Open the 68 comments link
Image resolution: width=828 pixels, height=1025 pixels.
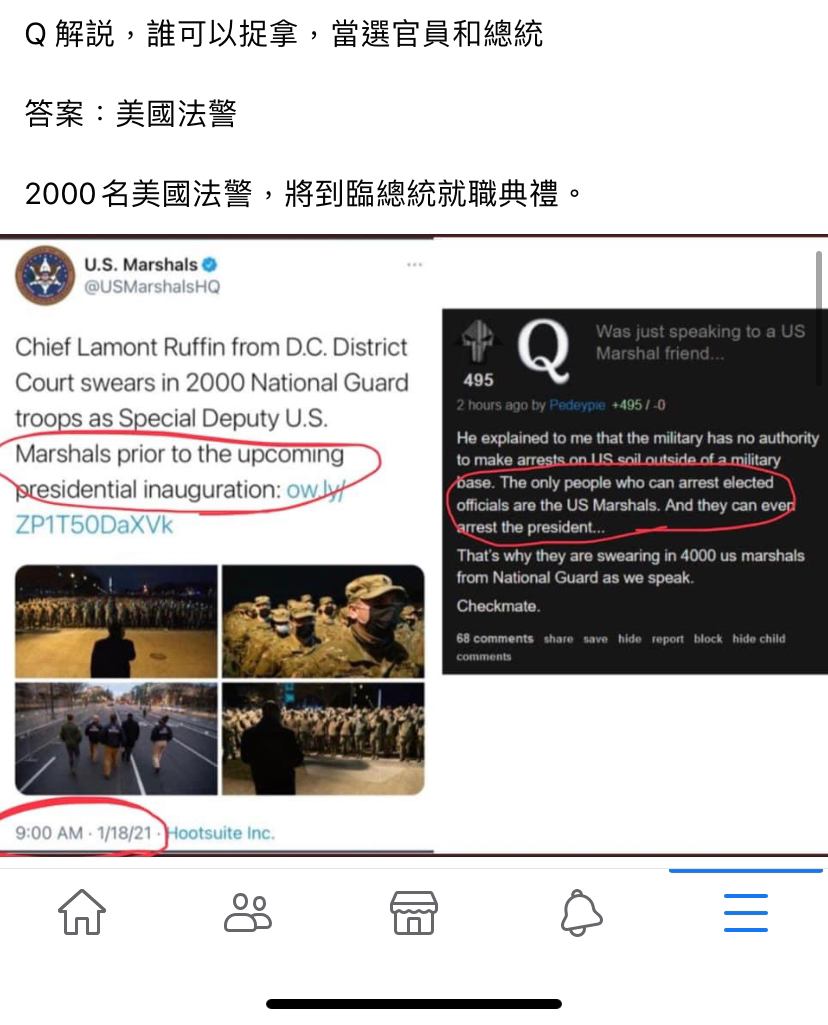(495, 638)
